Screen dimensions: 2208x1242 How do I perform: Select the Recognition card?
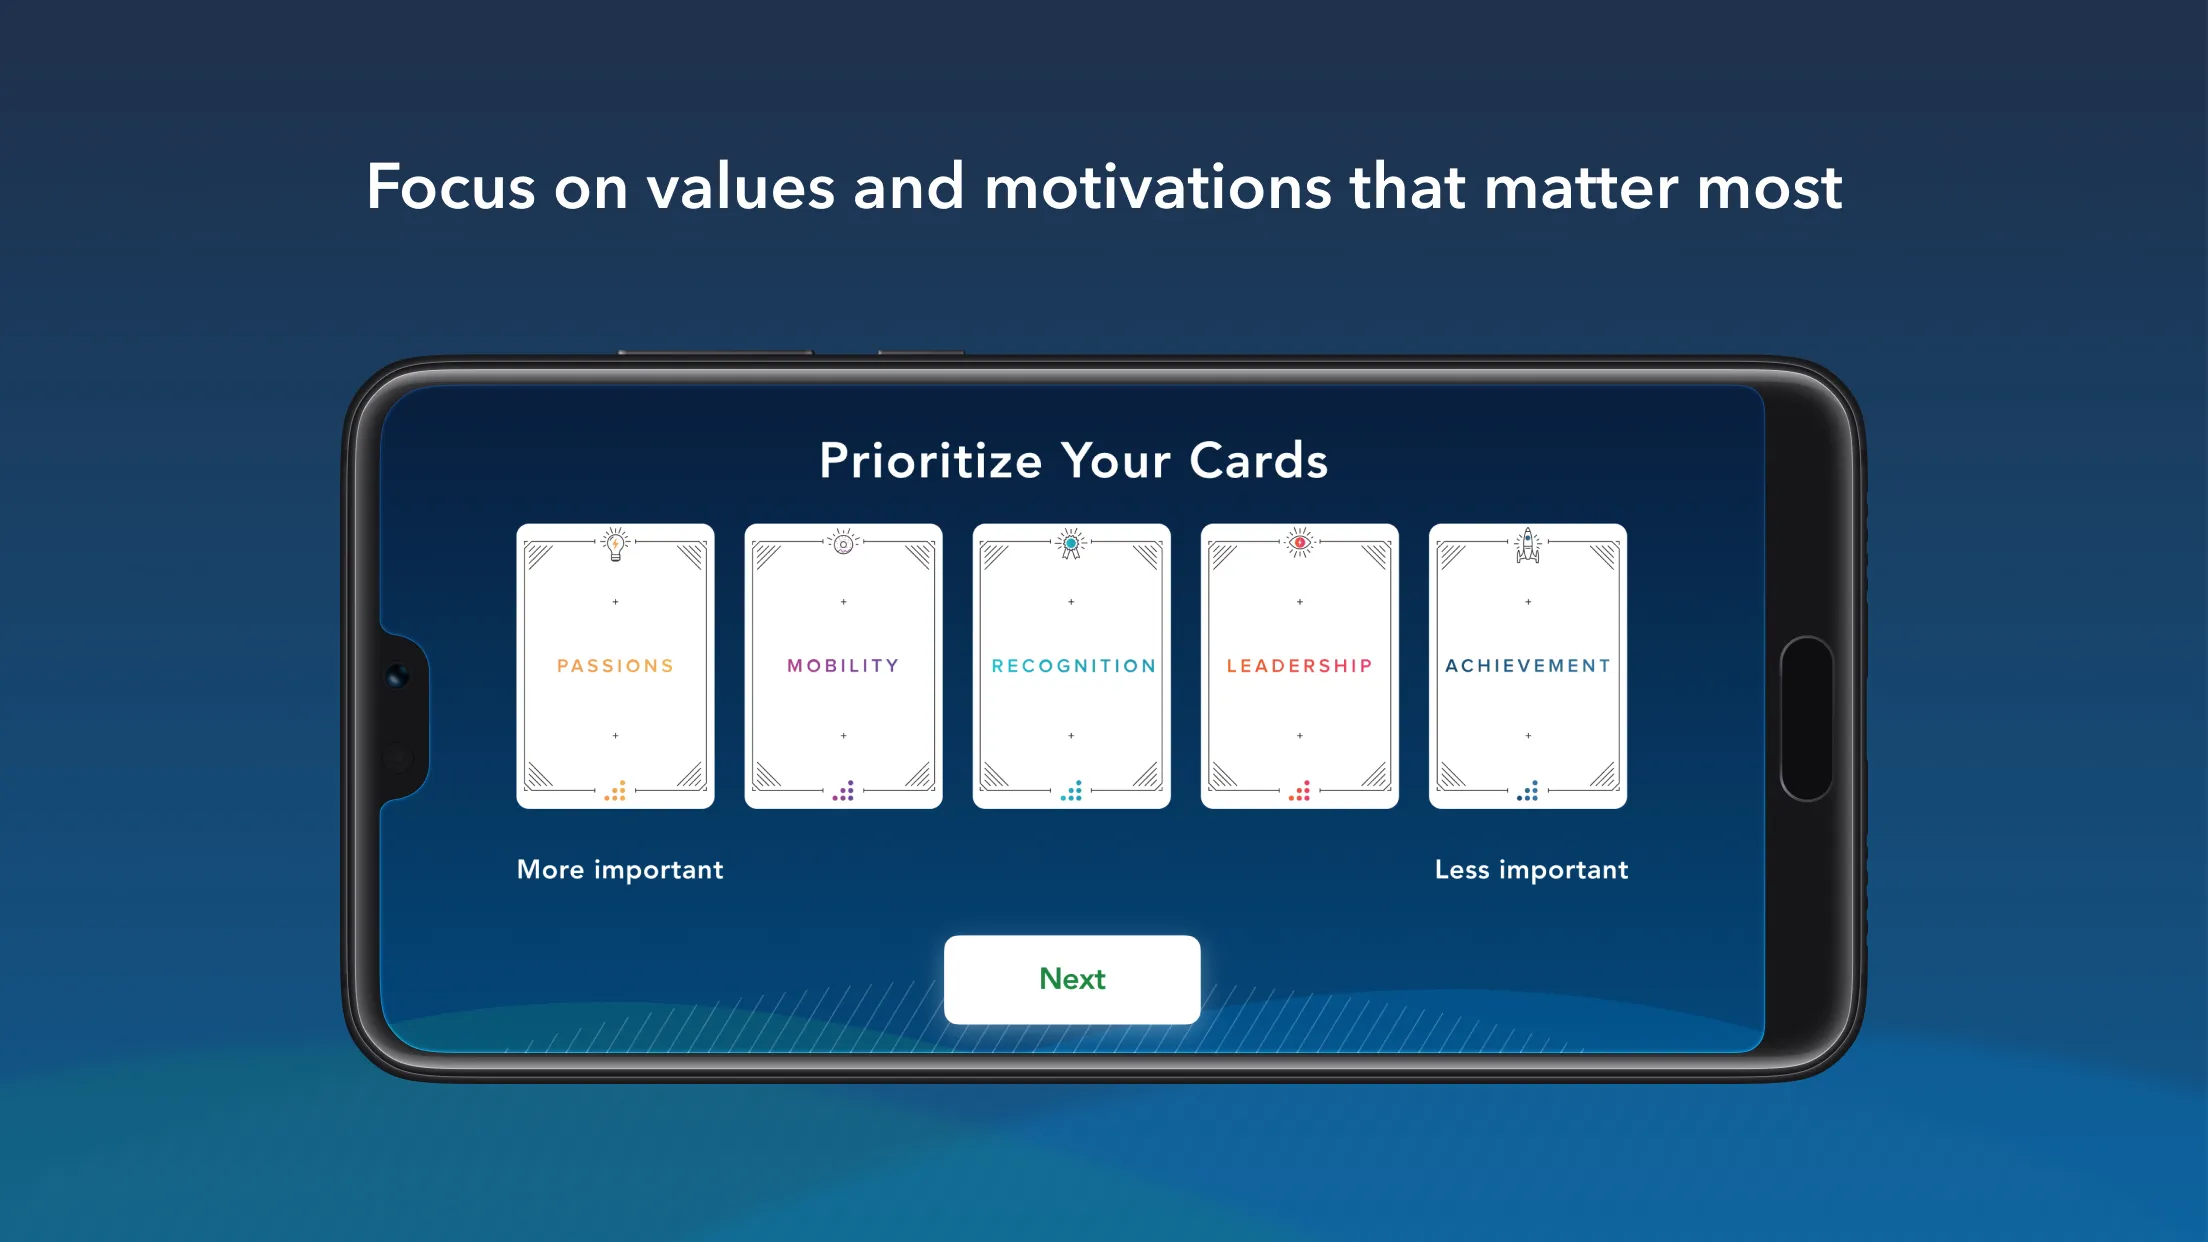coord(1071,664)
